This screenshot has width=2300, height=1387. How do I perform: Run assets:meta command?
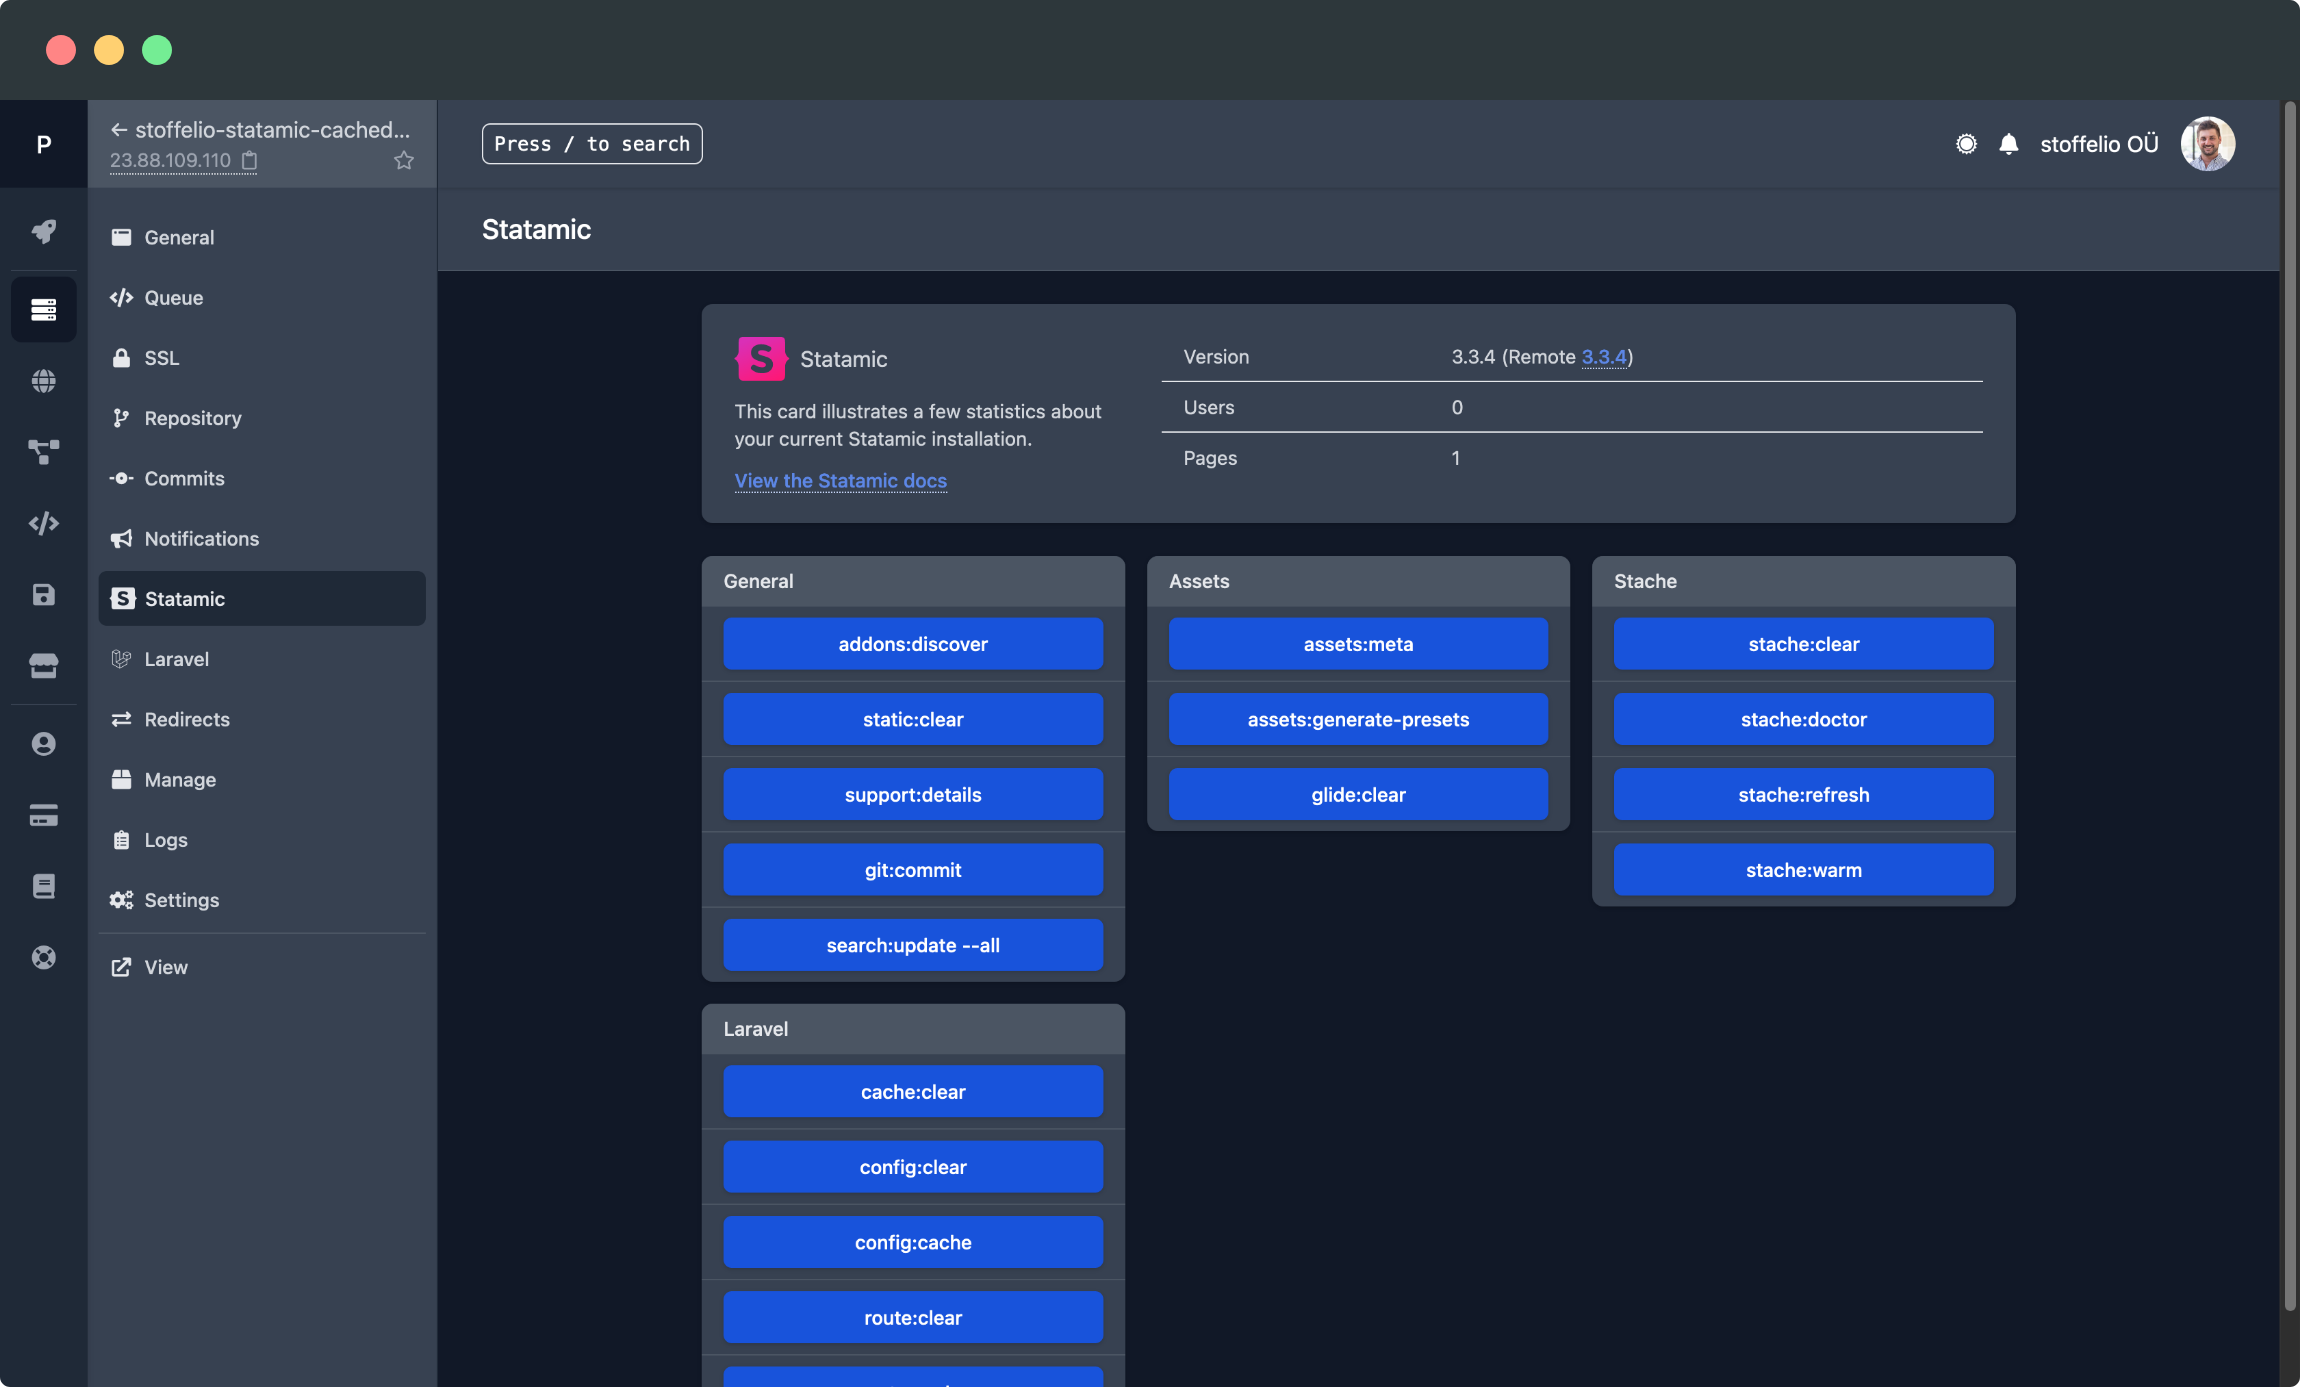coord(1358,644)
